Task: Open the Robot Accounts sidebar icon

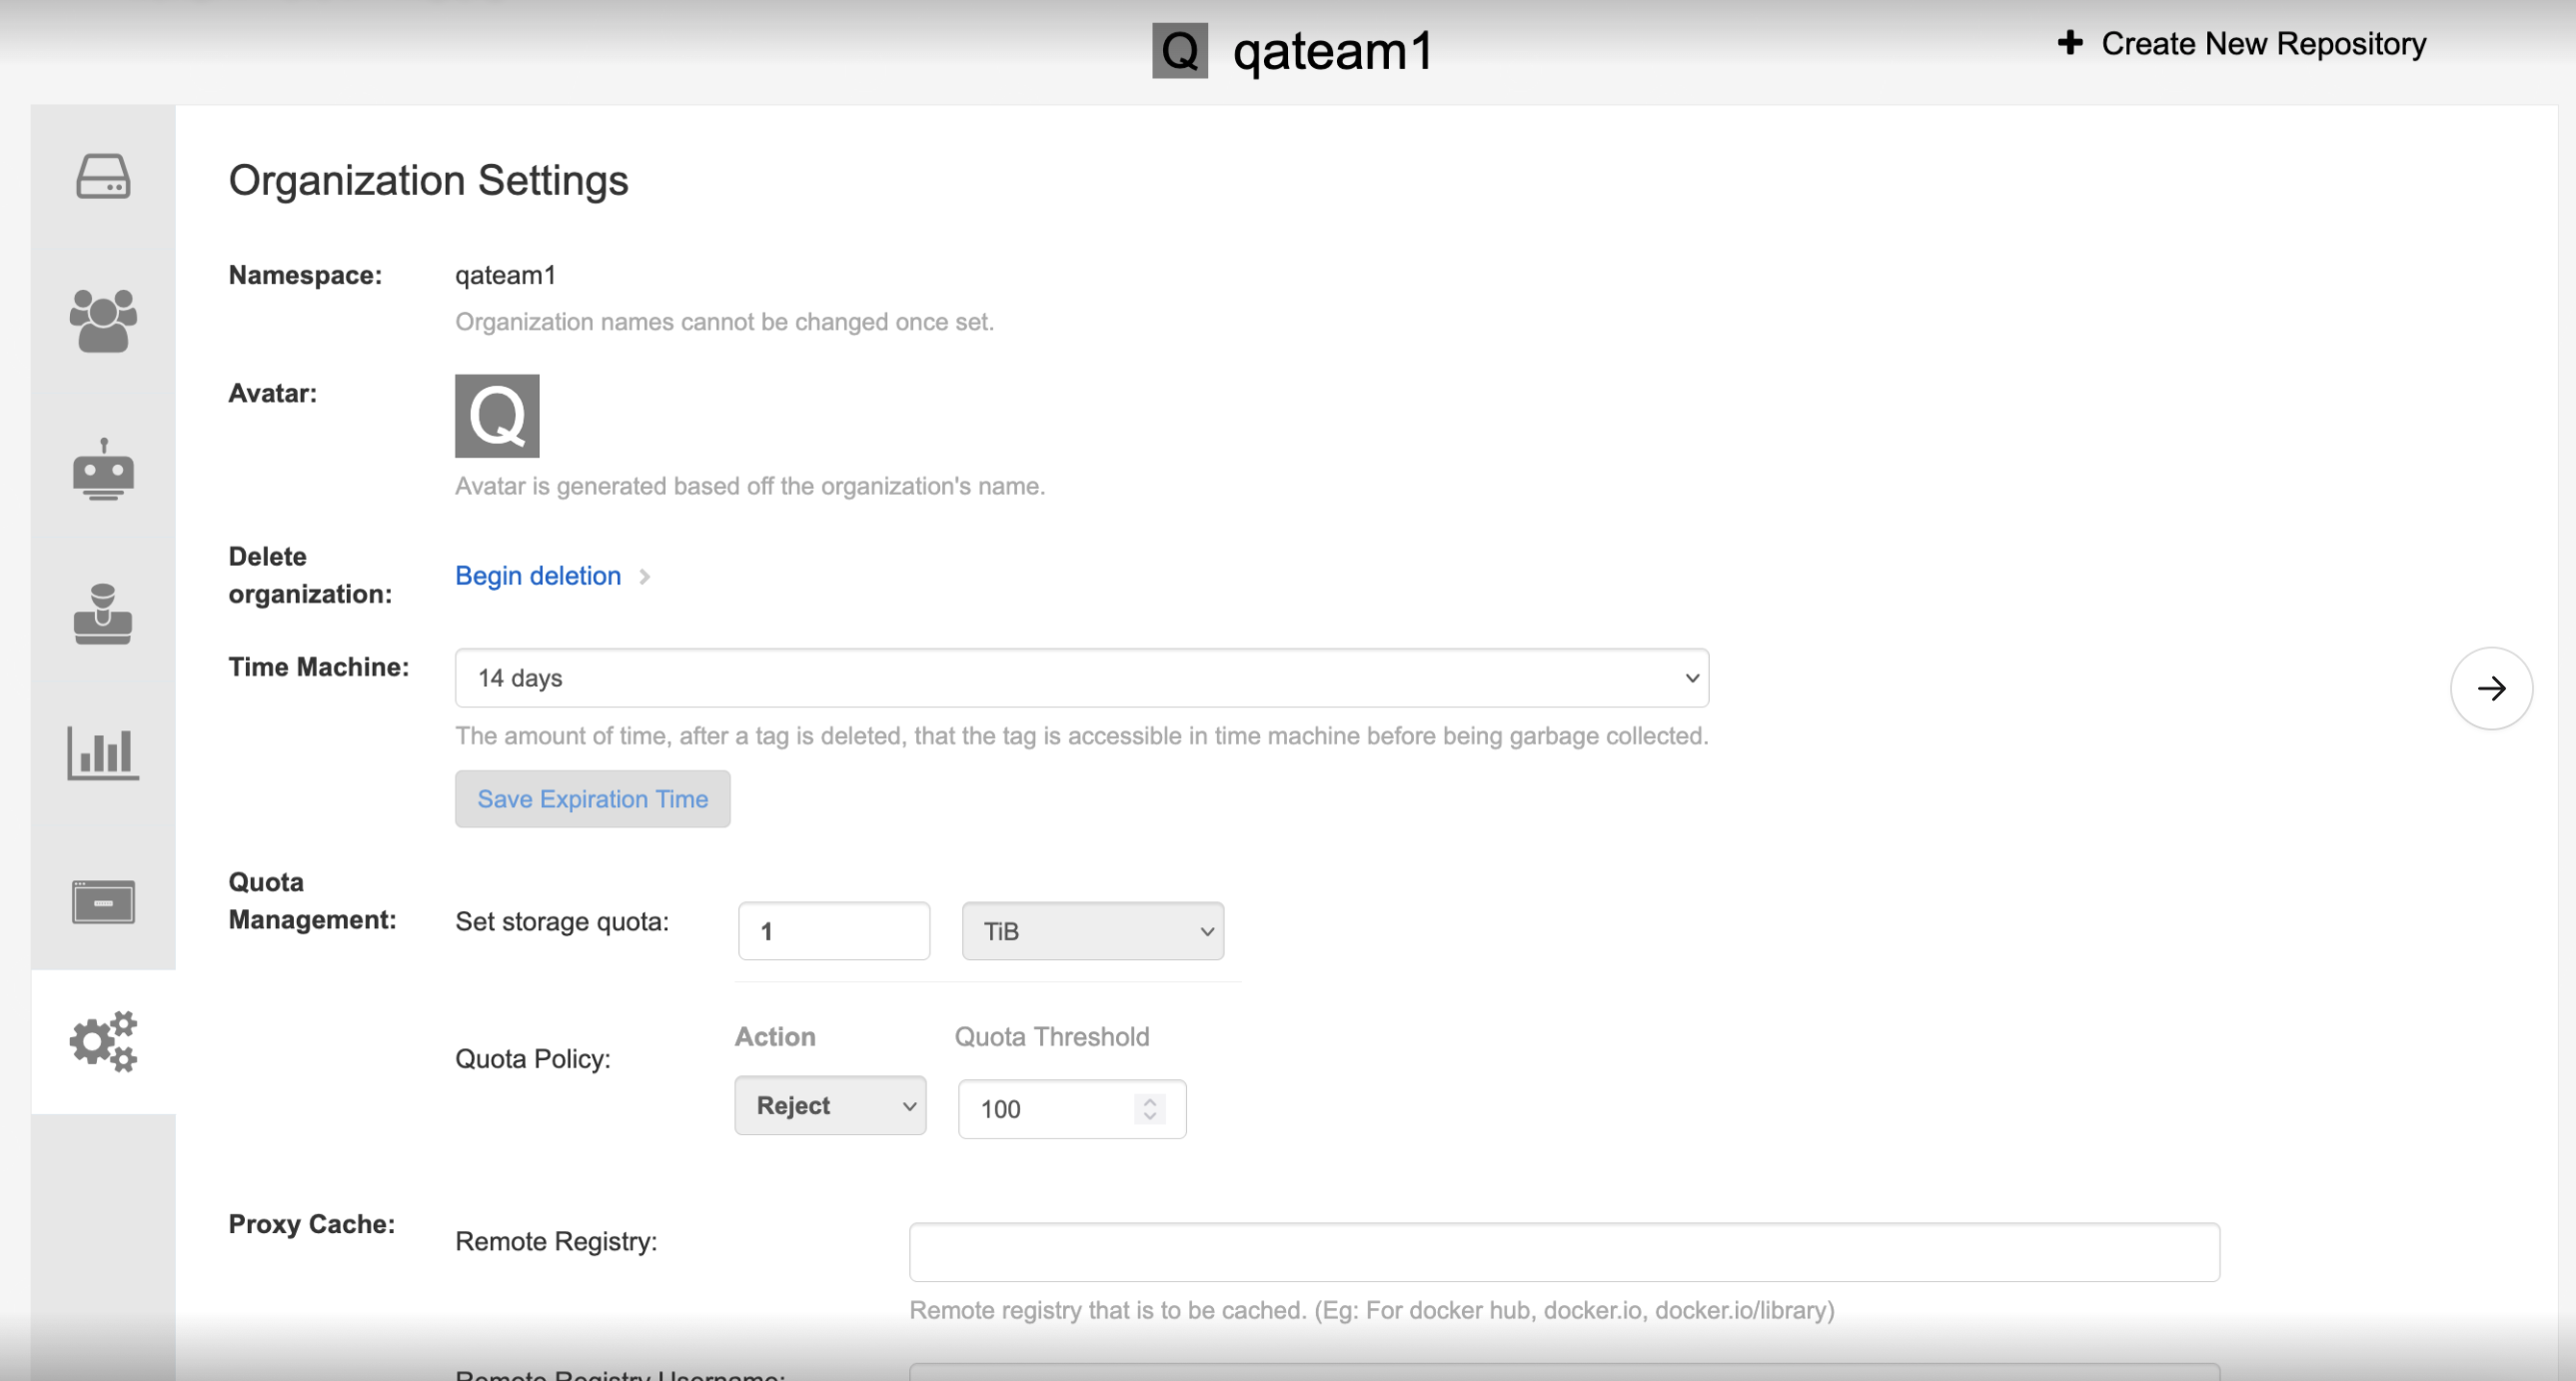Action: tap(103, 470)
